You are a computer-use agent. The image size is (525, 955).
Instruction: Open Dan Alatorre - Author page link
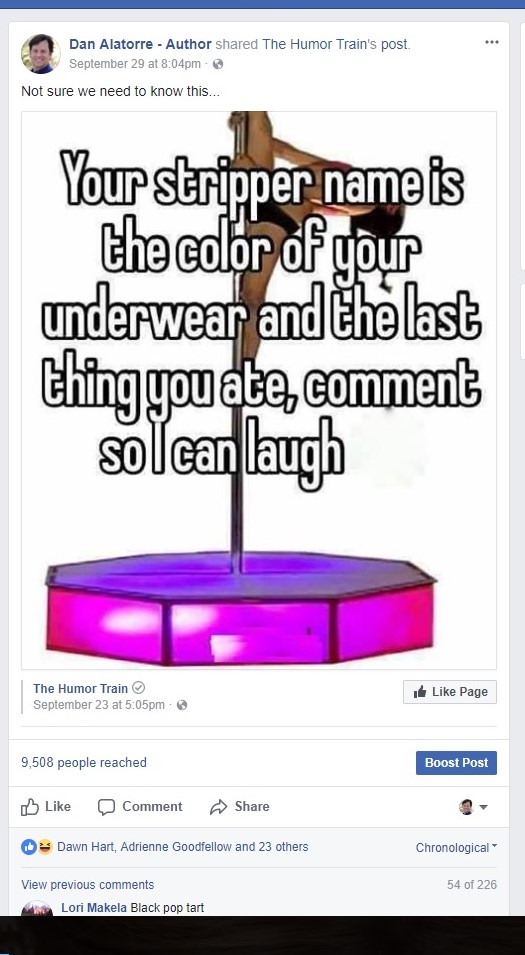point(141,44)
